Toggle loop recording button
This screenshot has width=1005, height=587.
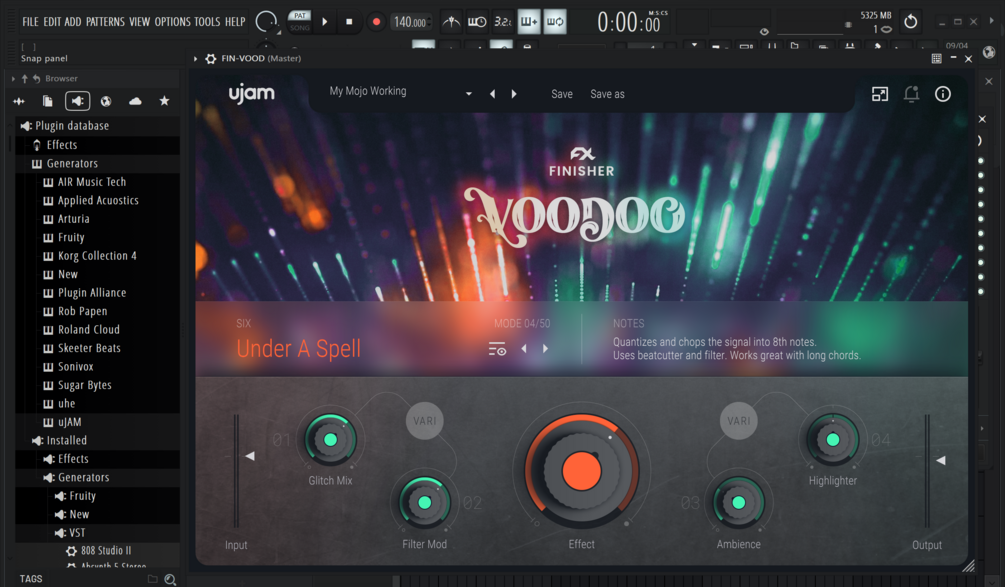tap(555, 22)
